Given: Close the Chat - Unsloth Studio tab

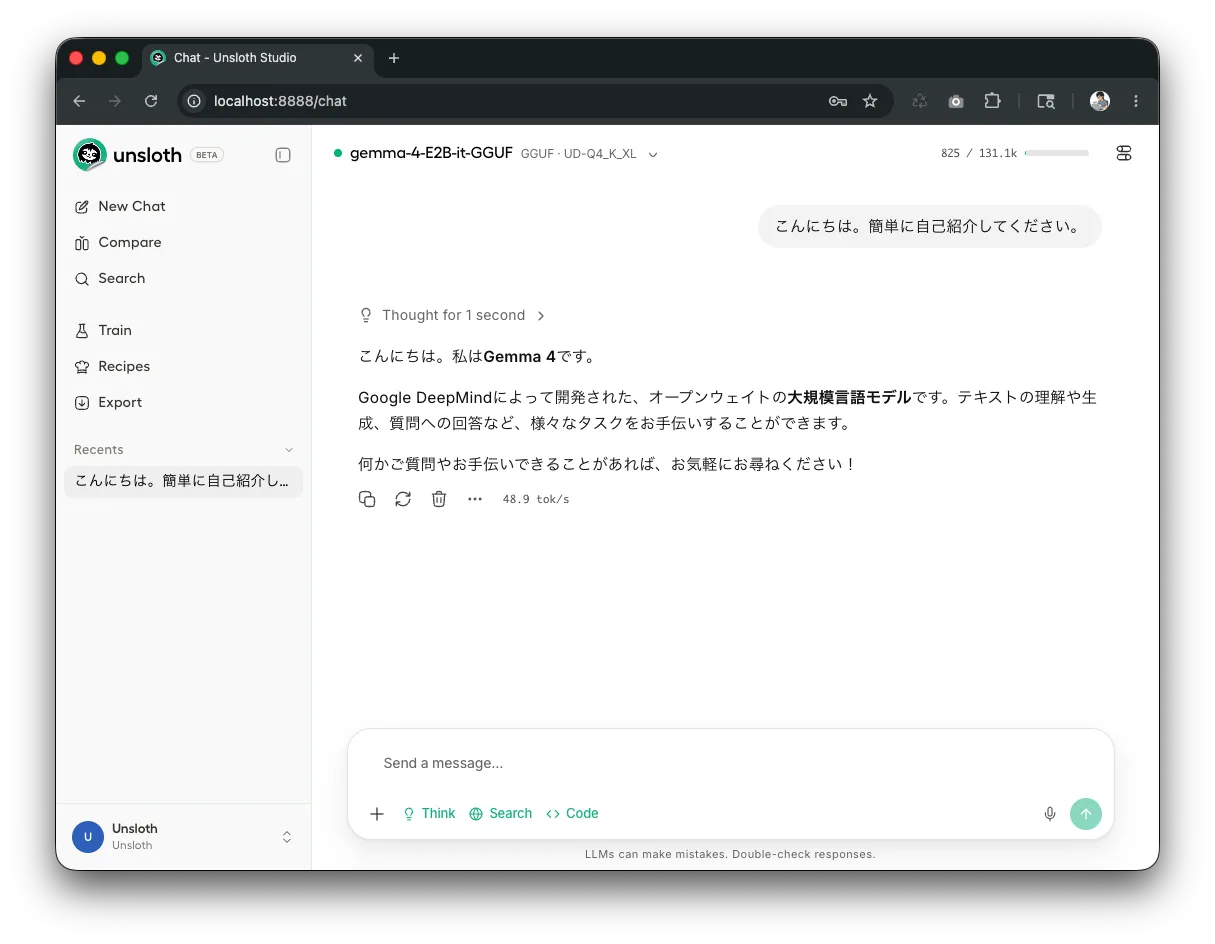Looking at the screenshot, I should coord(358,58).
